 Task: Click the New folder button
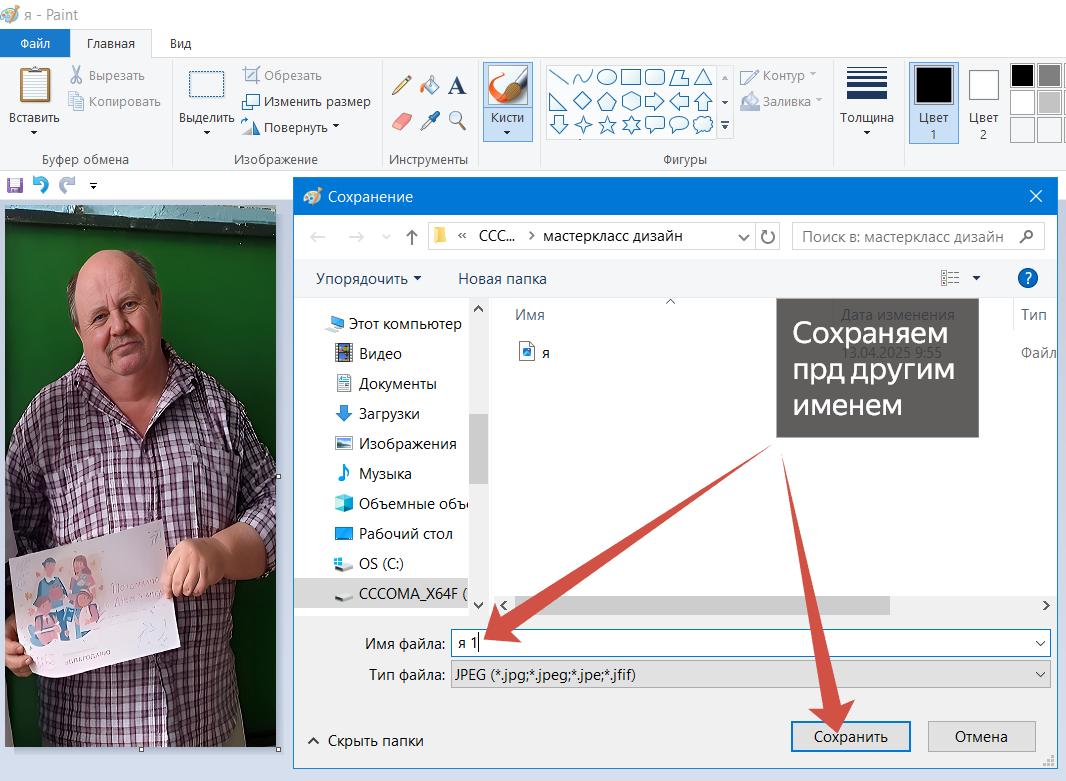502,279
